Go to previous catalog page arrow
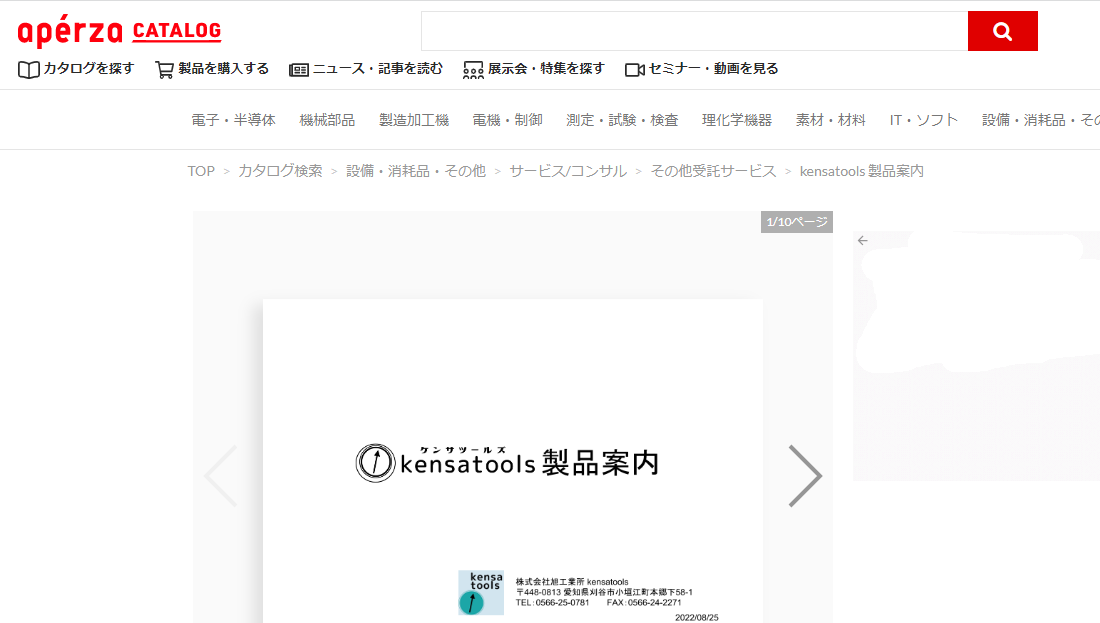This screenshot has height=623, width=1100. [x=220, y=476]
